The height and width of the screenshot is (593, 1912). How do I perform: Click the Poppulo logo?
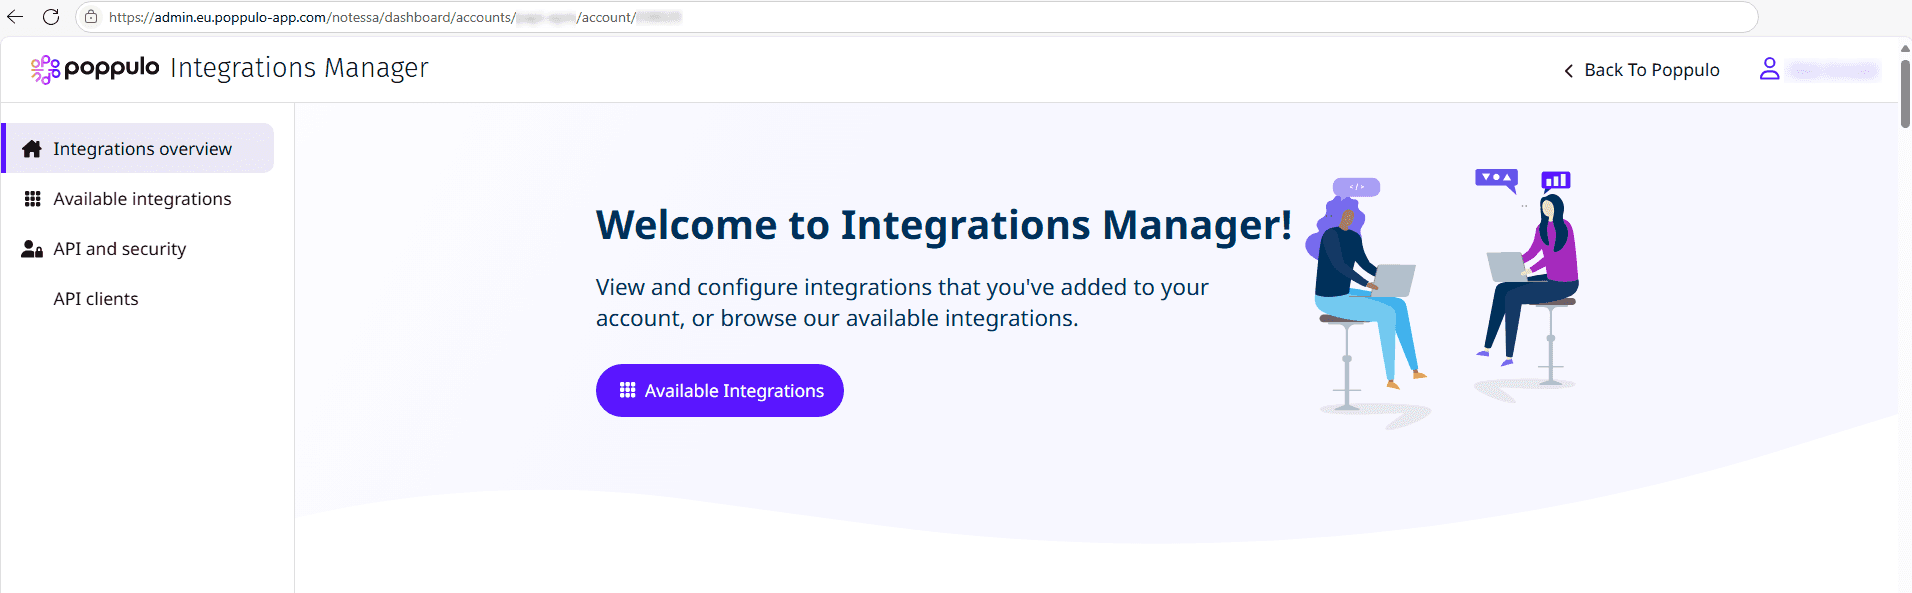[95, 69]
